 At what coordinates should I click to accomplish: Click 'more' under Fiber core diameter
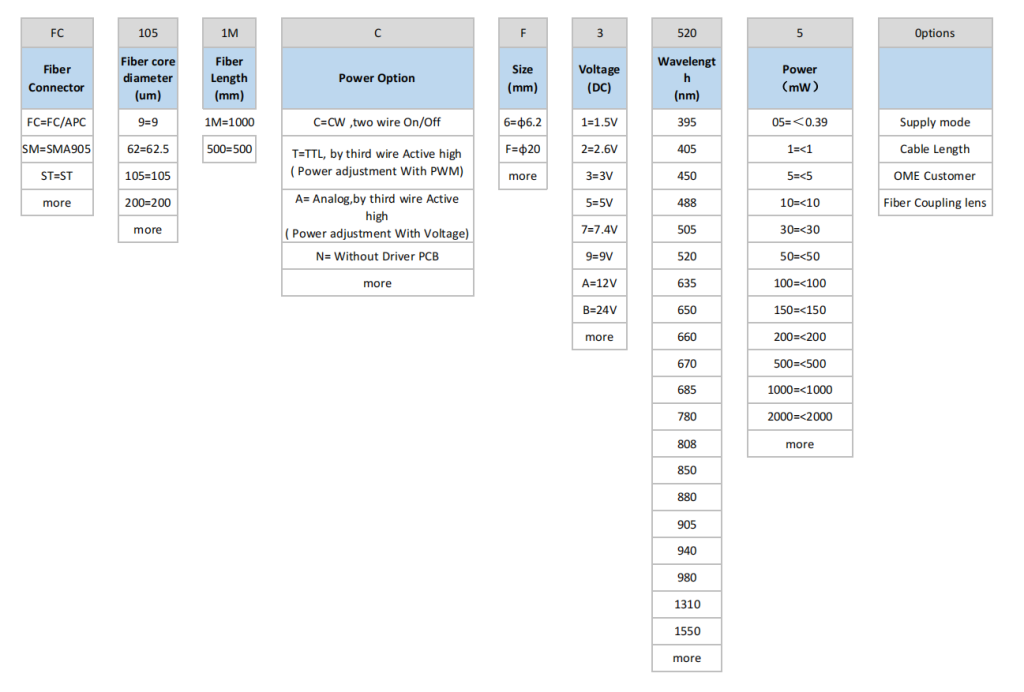click(x=147, y=230)
